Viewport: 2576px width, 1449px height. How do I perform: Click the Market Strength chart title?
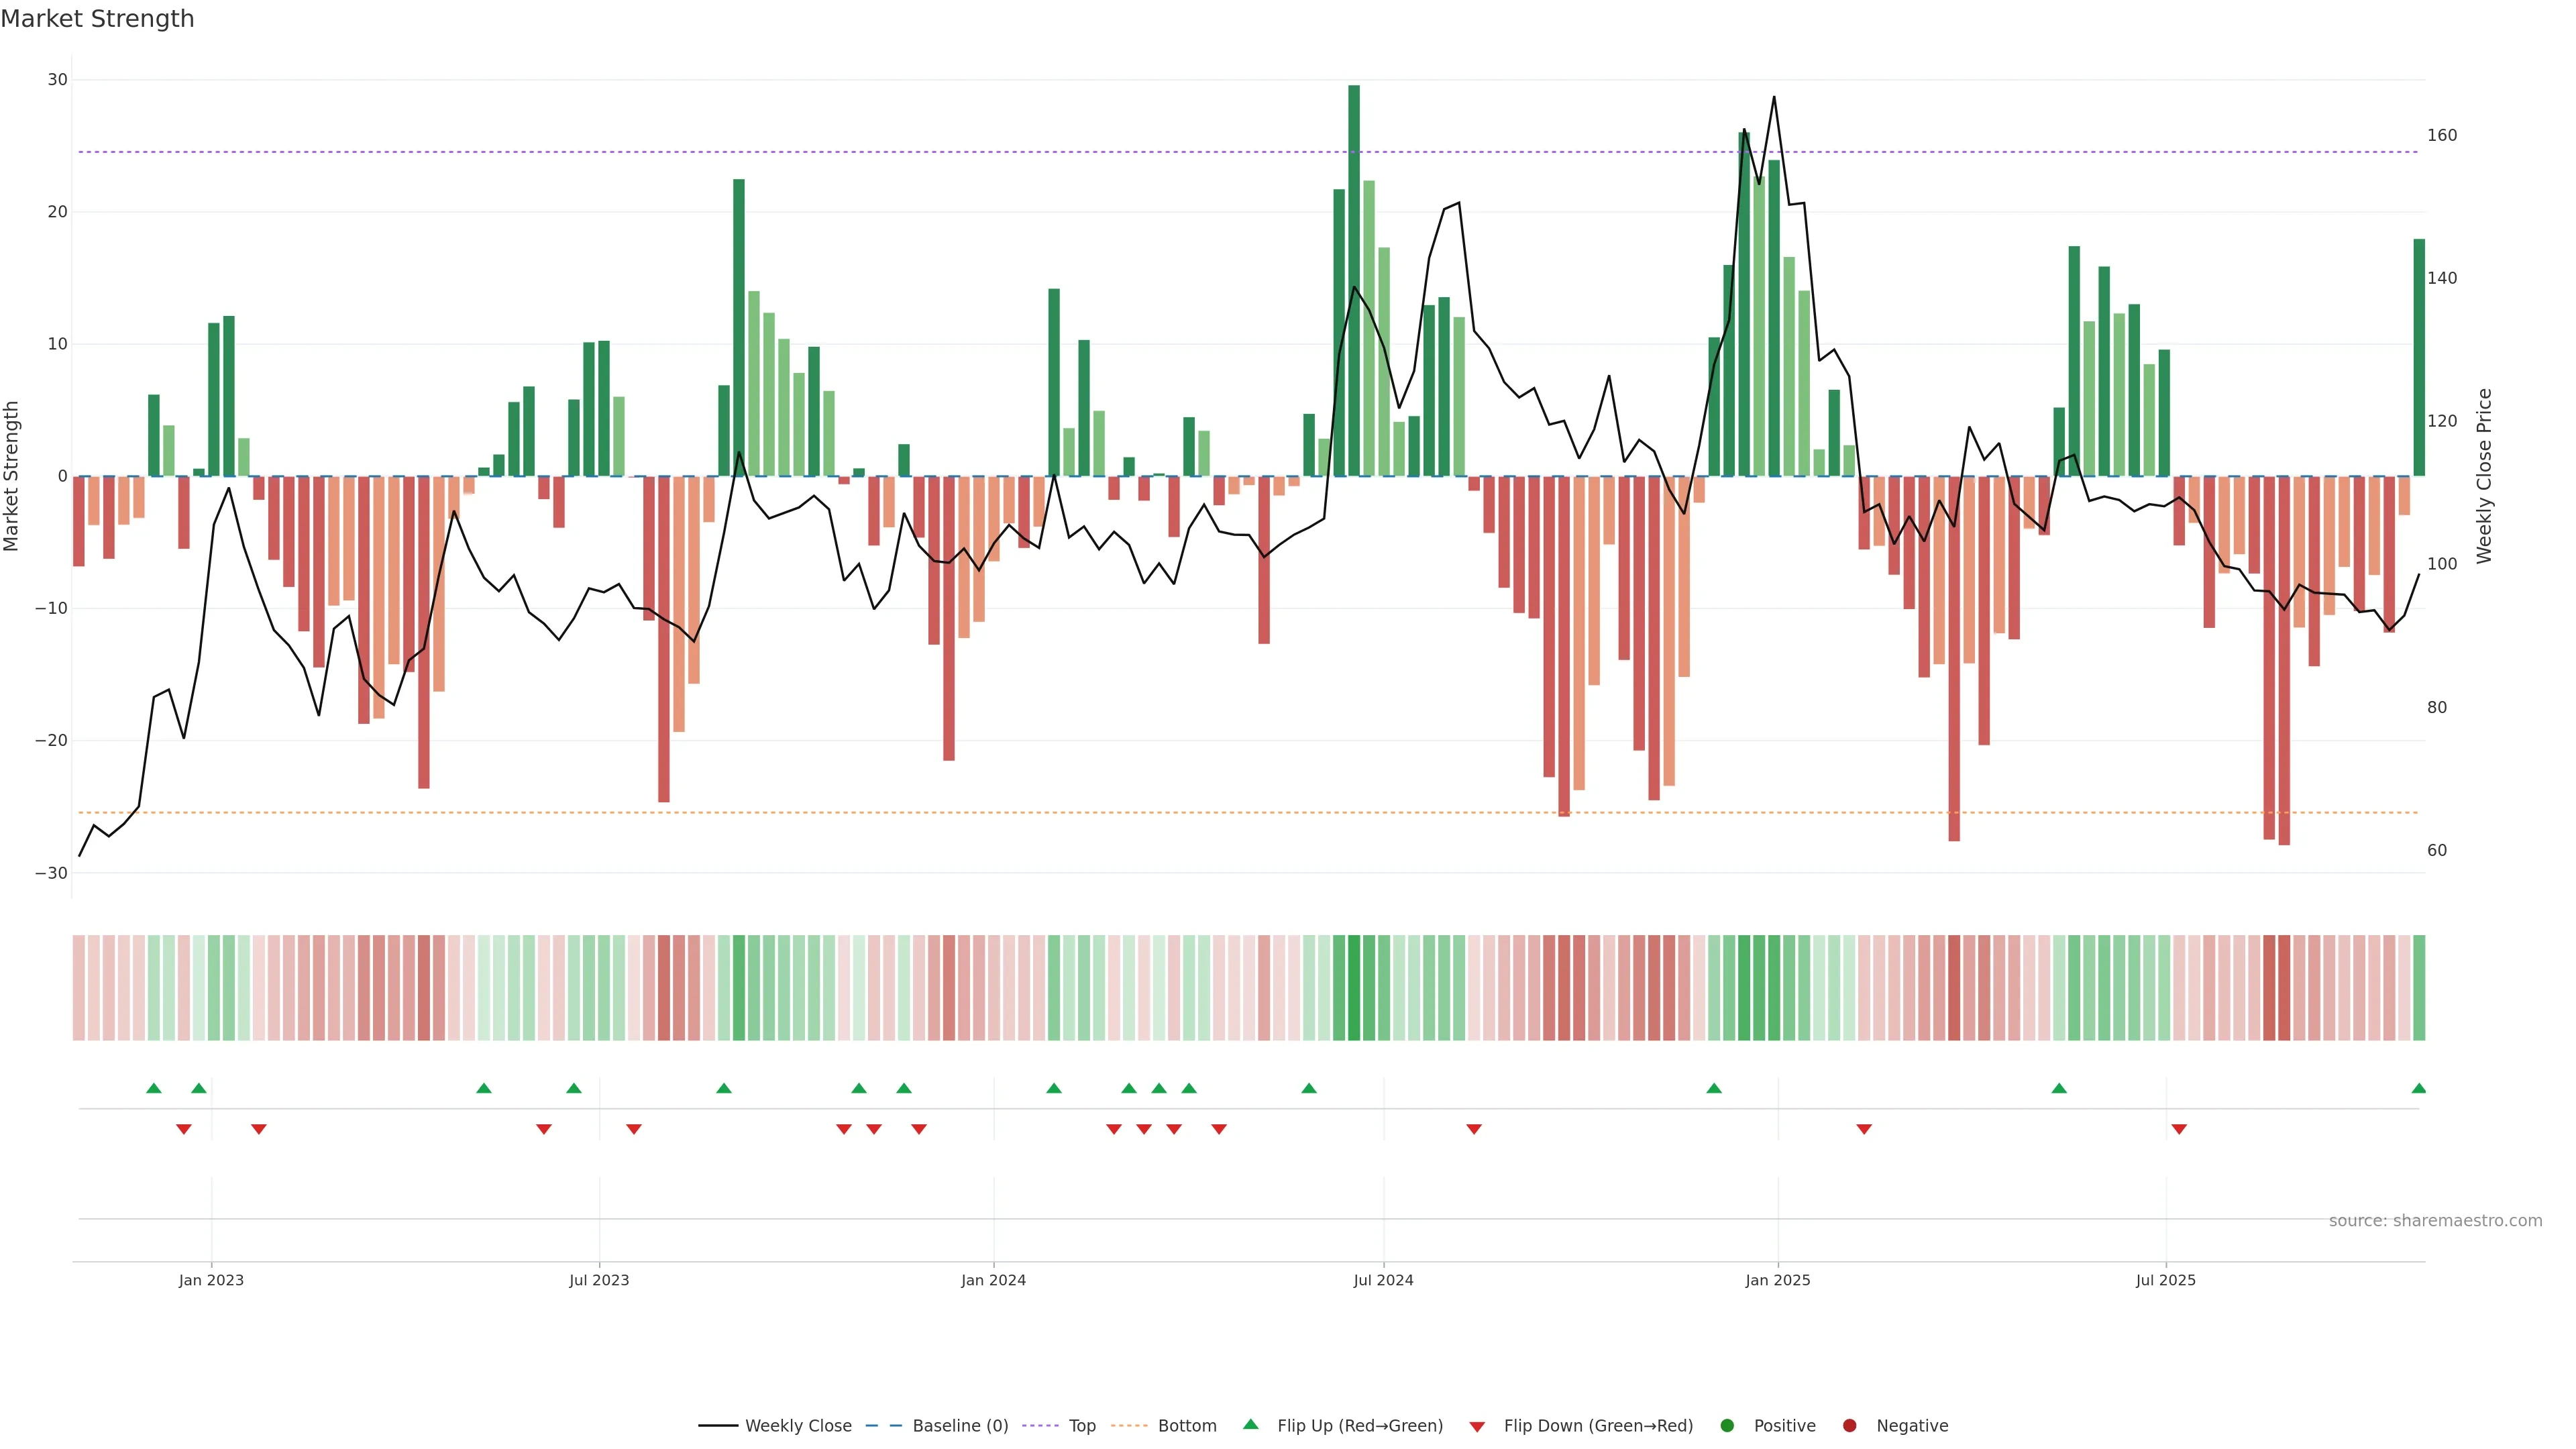point(97,19)
